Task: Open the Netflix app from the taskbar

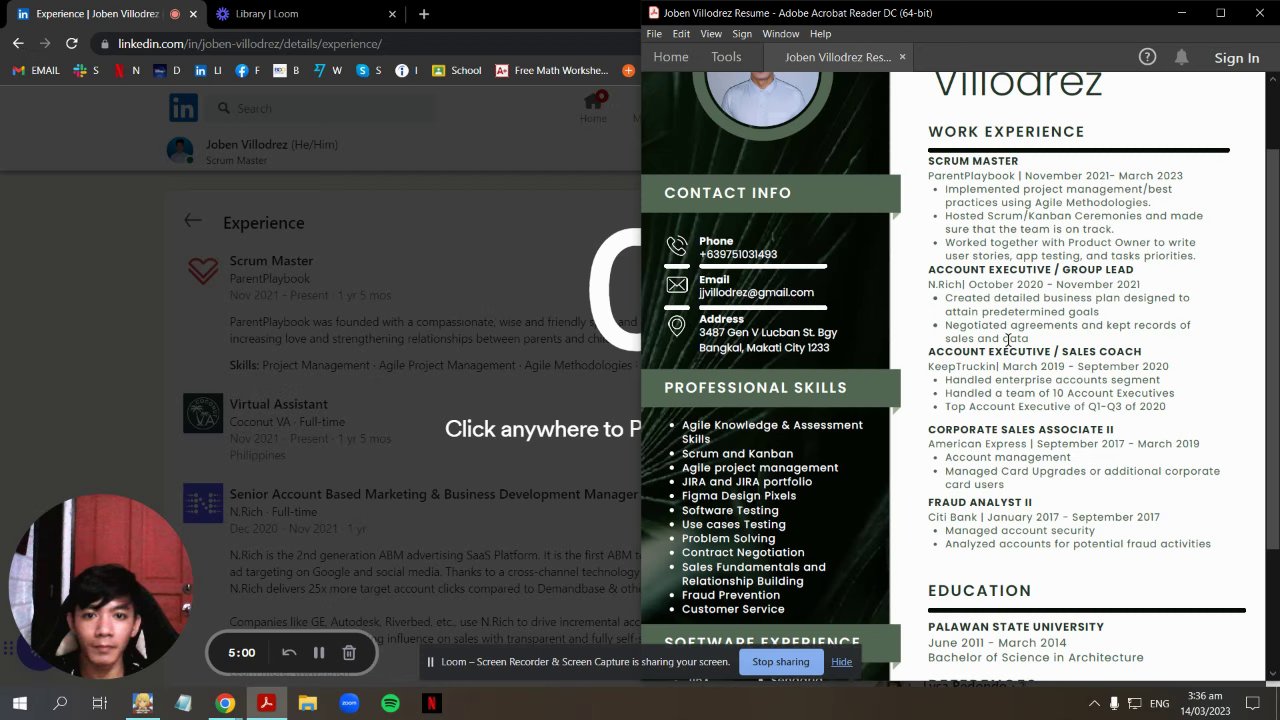Action: pyautogui.click(x=431, y=703)
